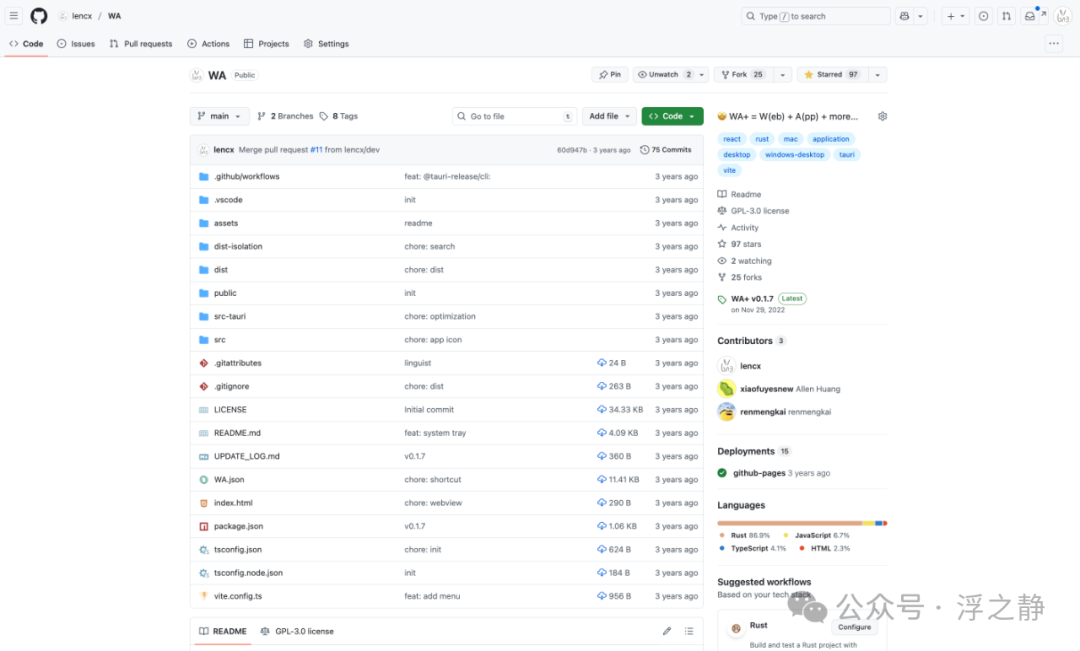Open the README.md file
Screen dimensions: 1080x651
click(237, 433)
